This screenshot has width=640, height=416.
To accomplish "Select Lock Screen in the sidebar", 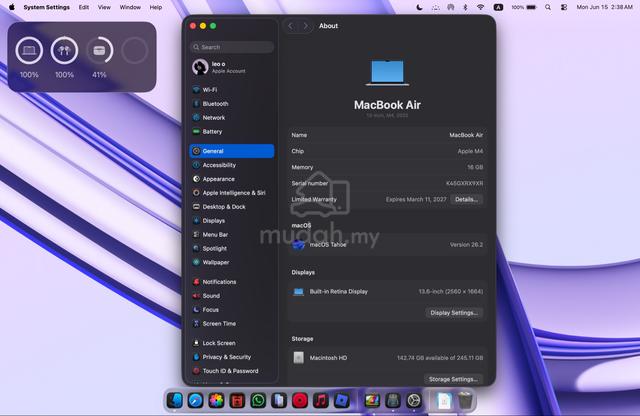I will pyautogui.click(x=231, y=343).
